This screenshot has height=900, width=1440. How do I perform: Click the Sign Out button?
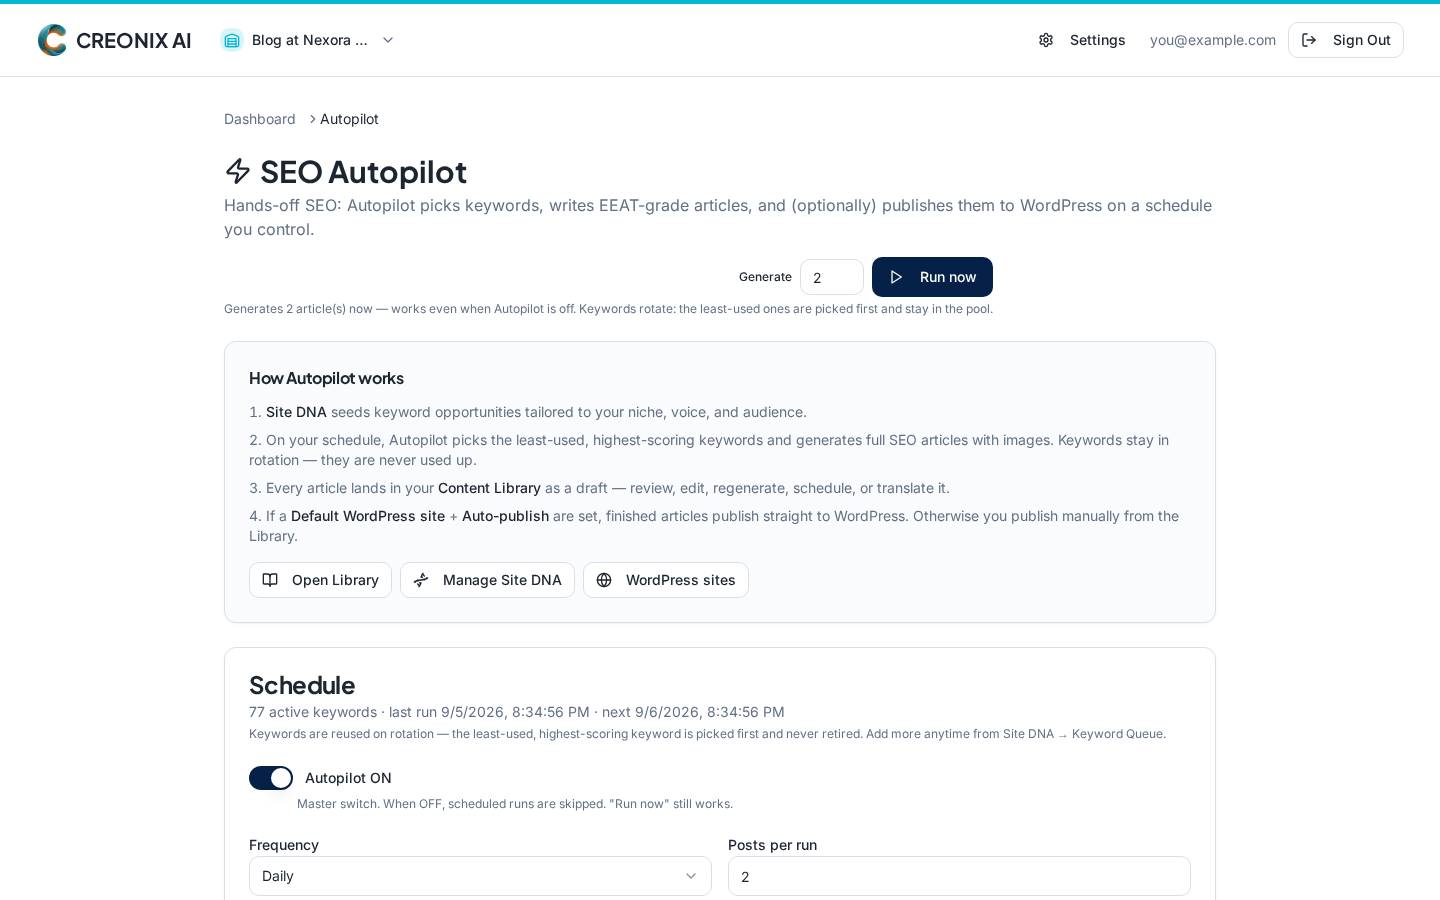tap(1346, 40)
